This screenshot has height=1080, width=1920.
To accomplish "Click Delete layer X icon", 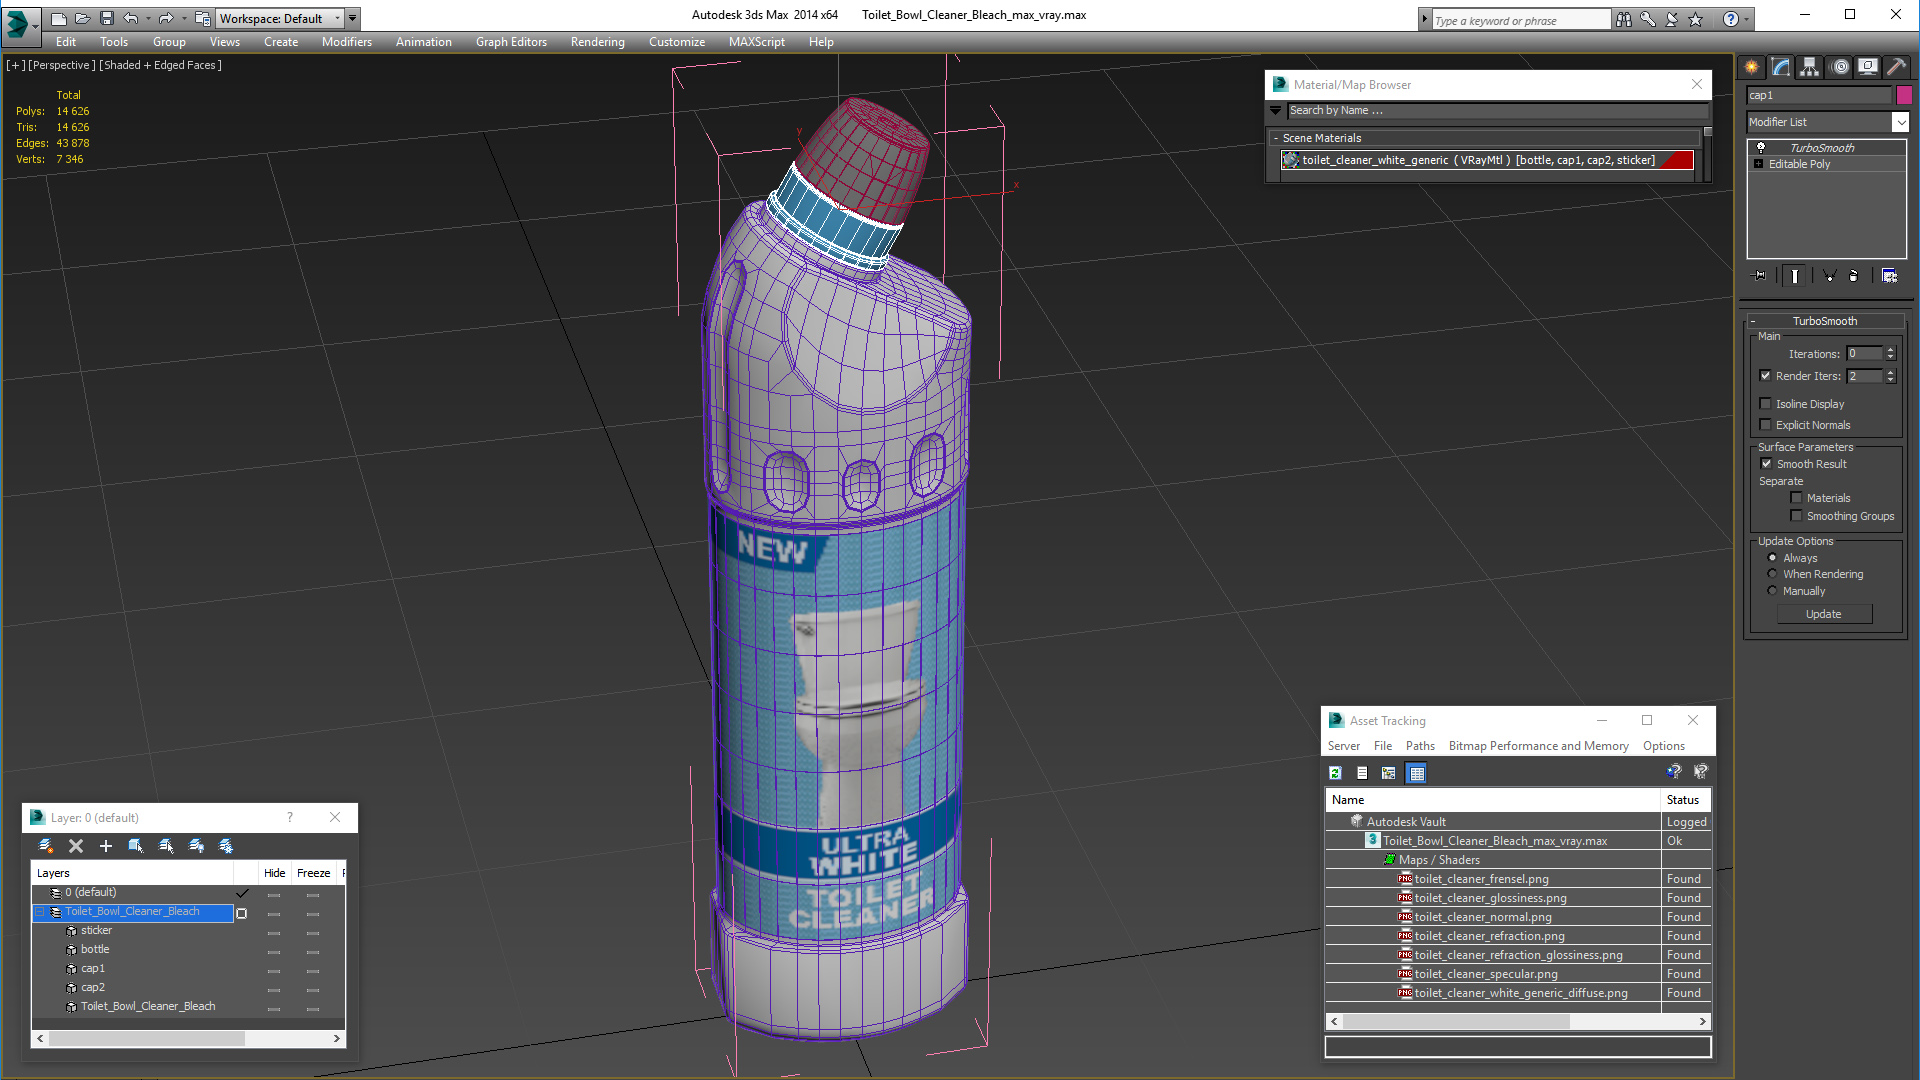I will 76,846.
